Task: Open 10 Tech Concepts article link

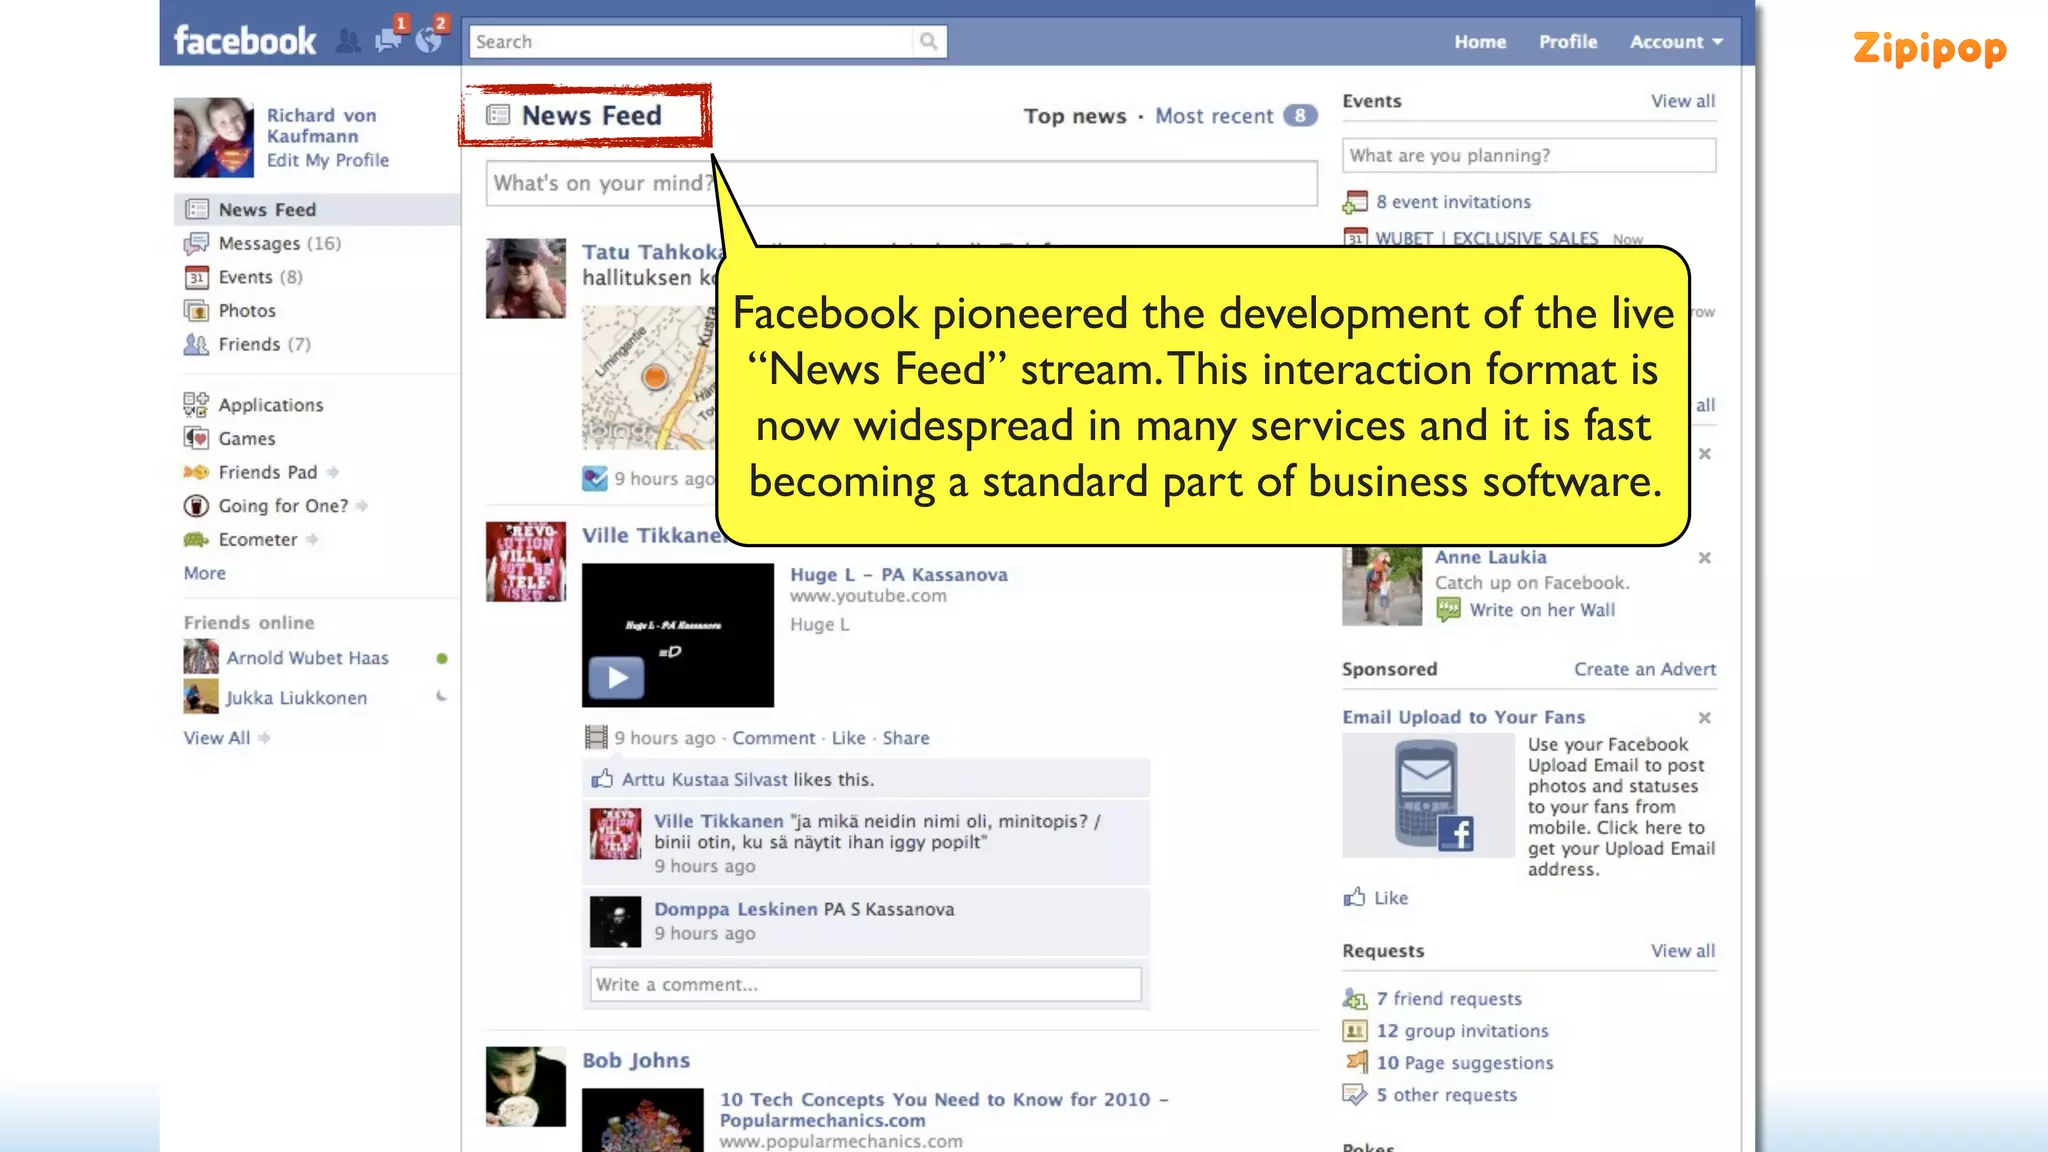Action: pos(943,1110)
